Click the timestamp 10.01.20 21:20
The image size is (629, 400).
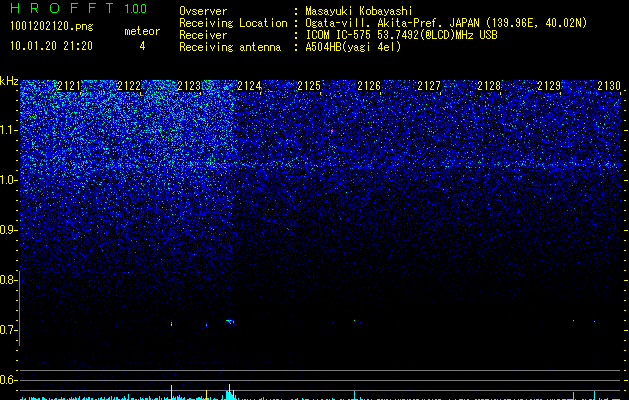pos(51,46)
